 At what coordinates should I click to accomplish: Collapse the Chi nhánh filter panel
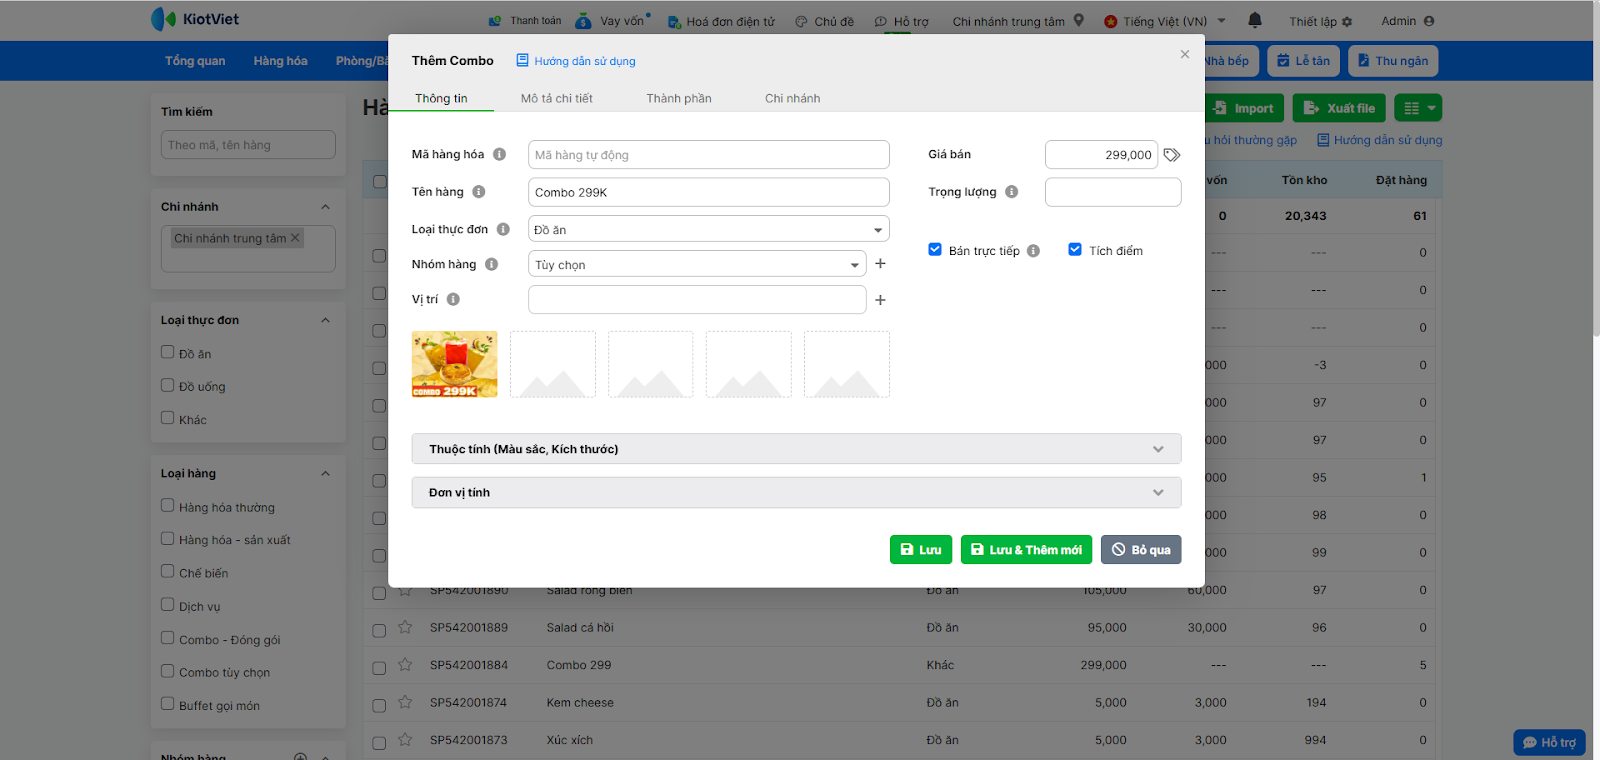pyautogui.click(x=325, y=207)
